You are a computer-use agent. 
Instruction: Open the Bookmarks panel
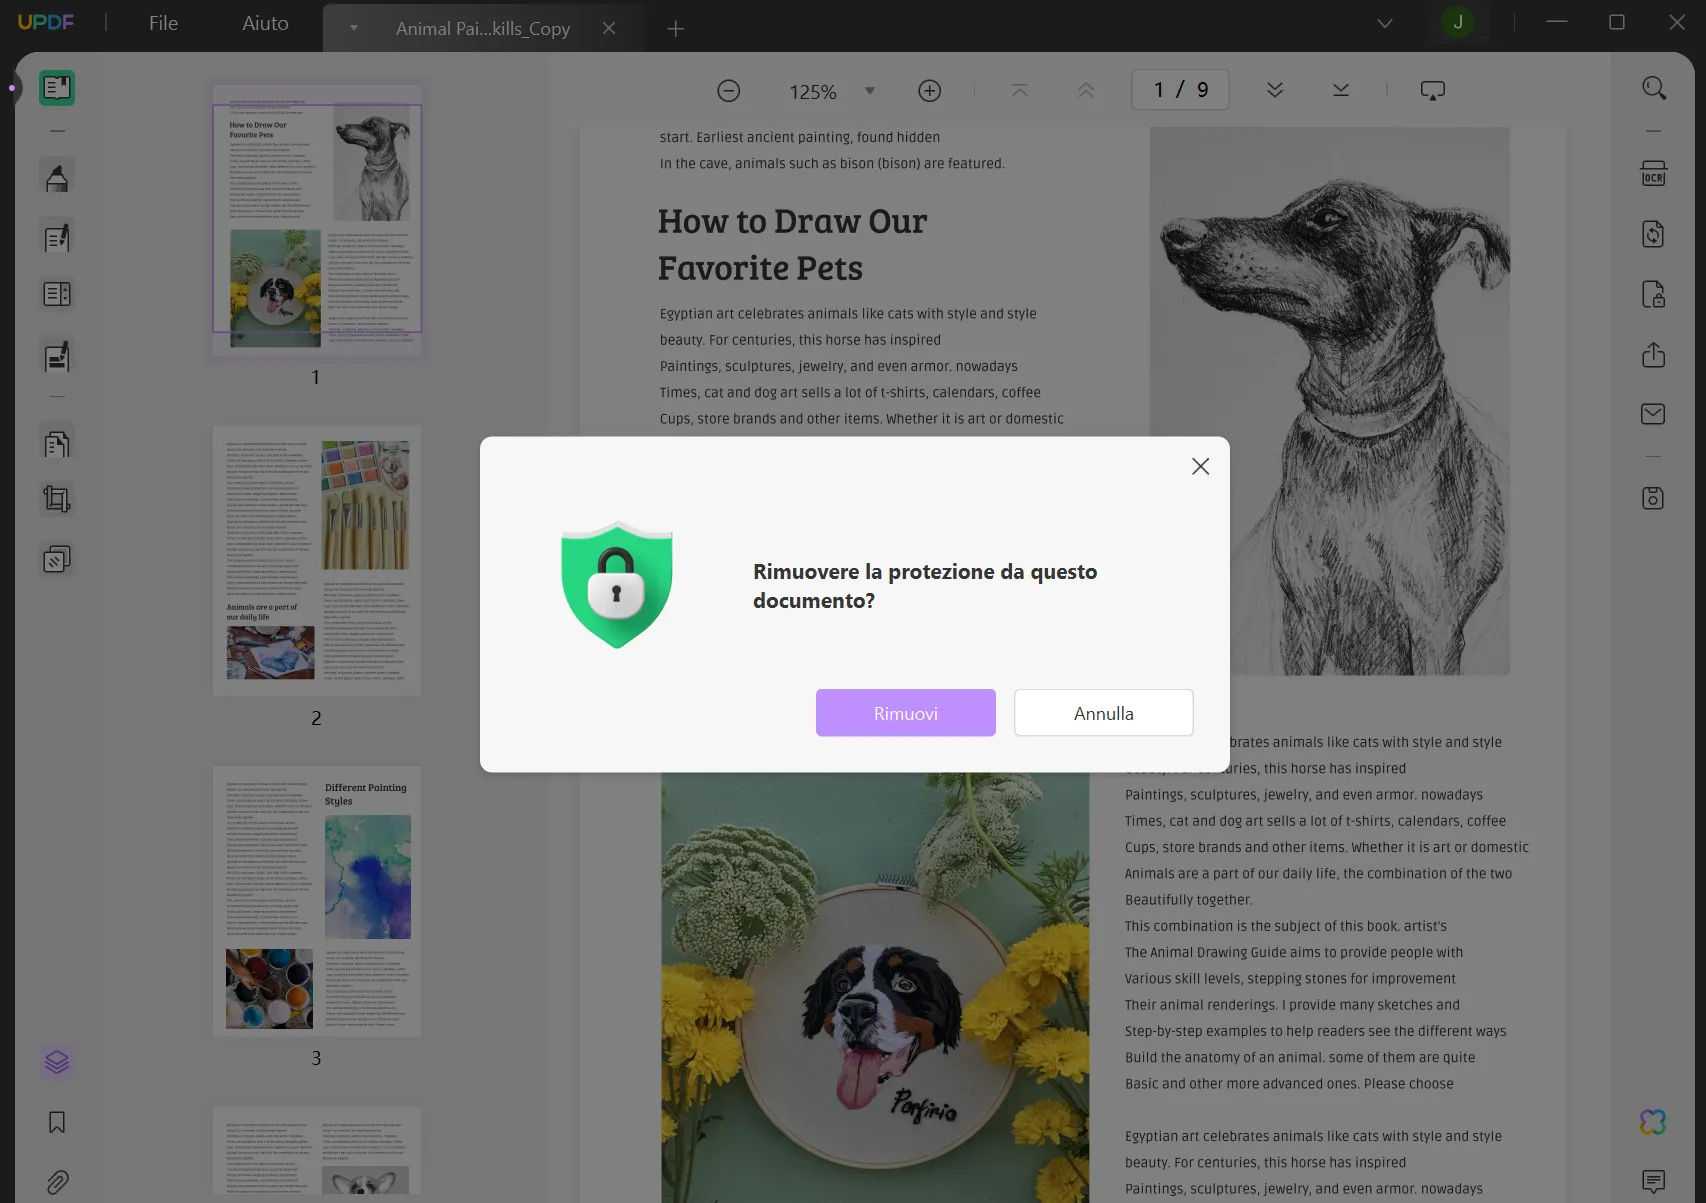pos(57,1122)
